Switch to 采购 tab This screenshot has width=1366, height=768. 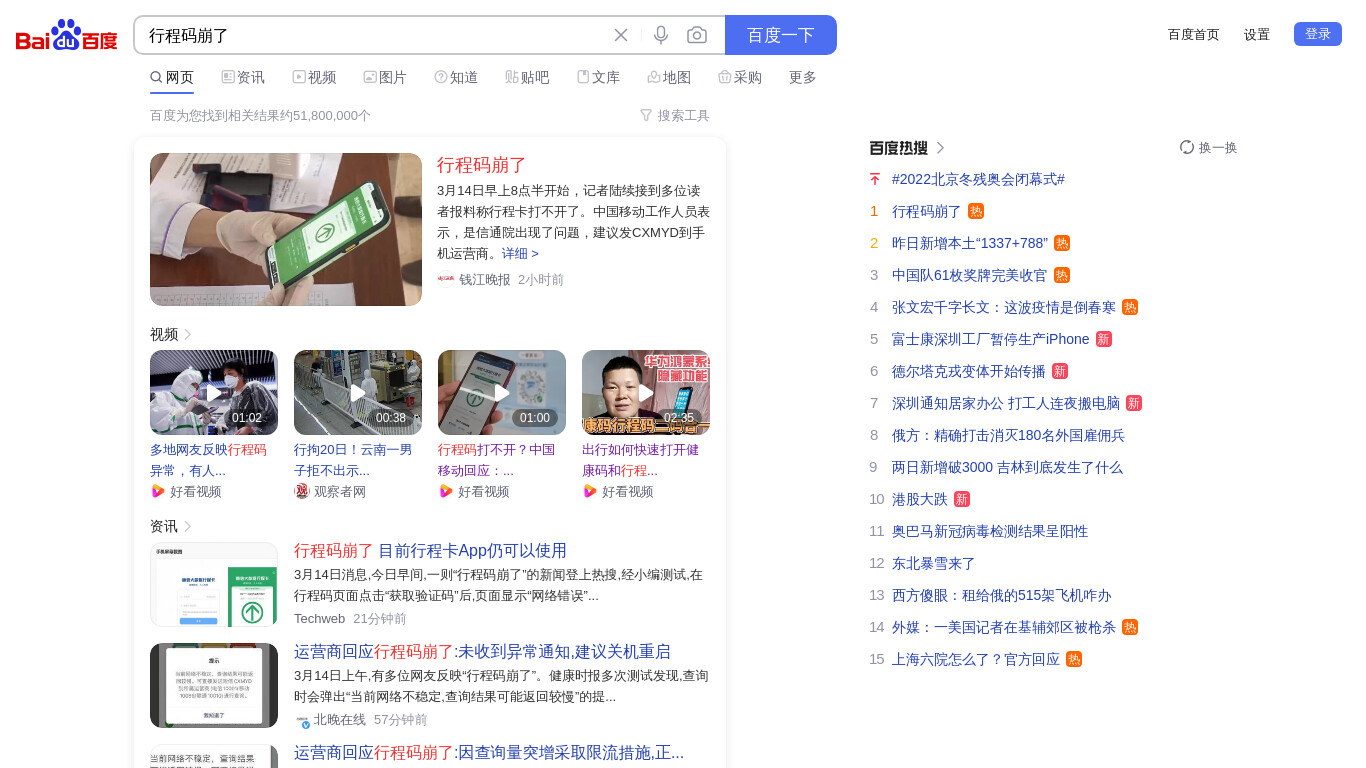(x=740, y=77)
